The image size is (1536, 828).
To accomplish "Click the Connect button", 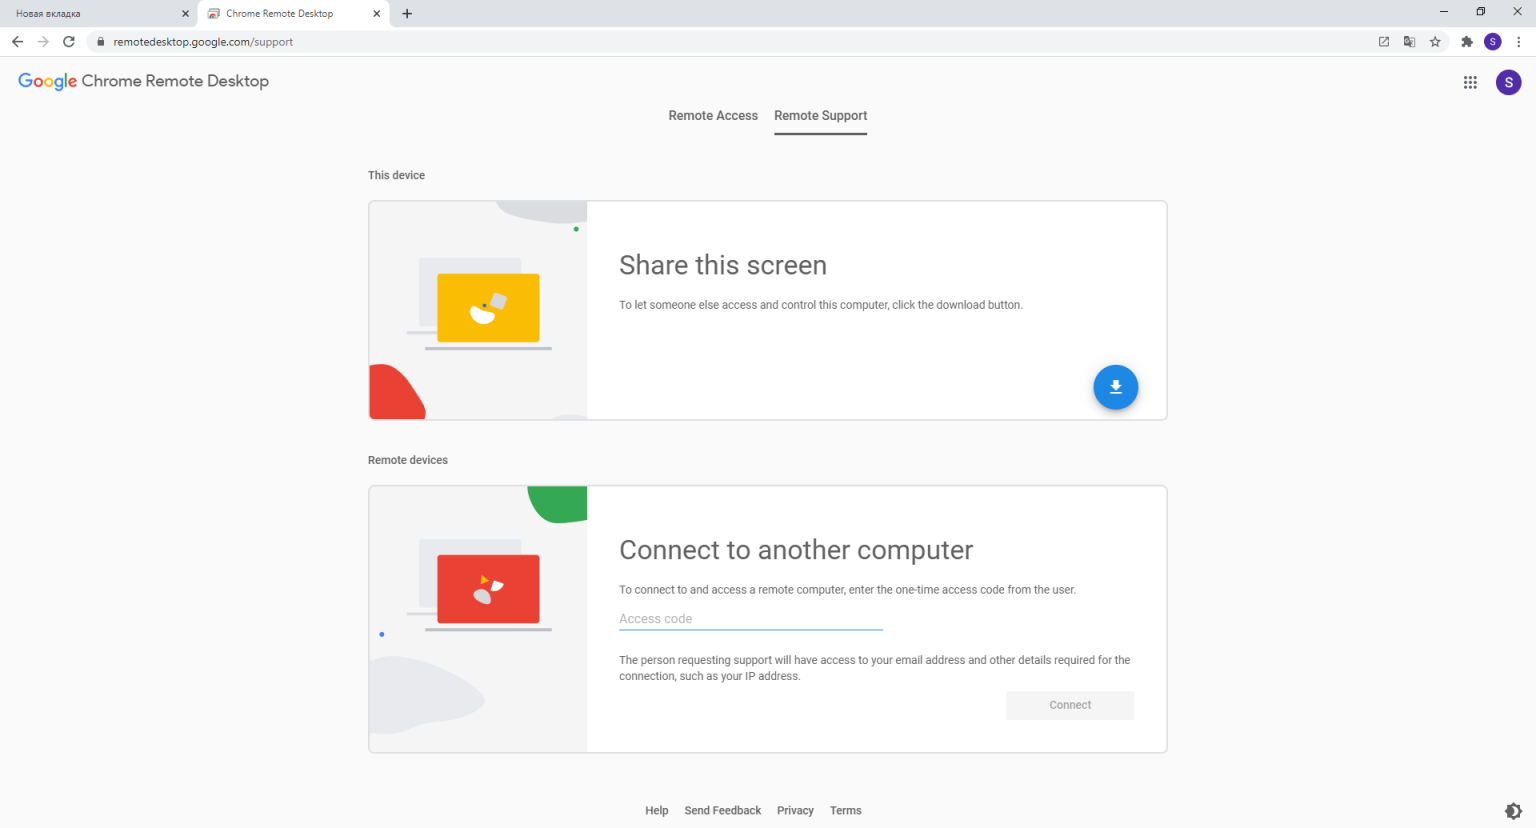I will pos(1070,705).
